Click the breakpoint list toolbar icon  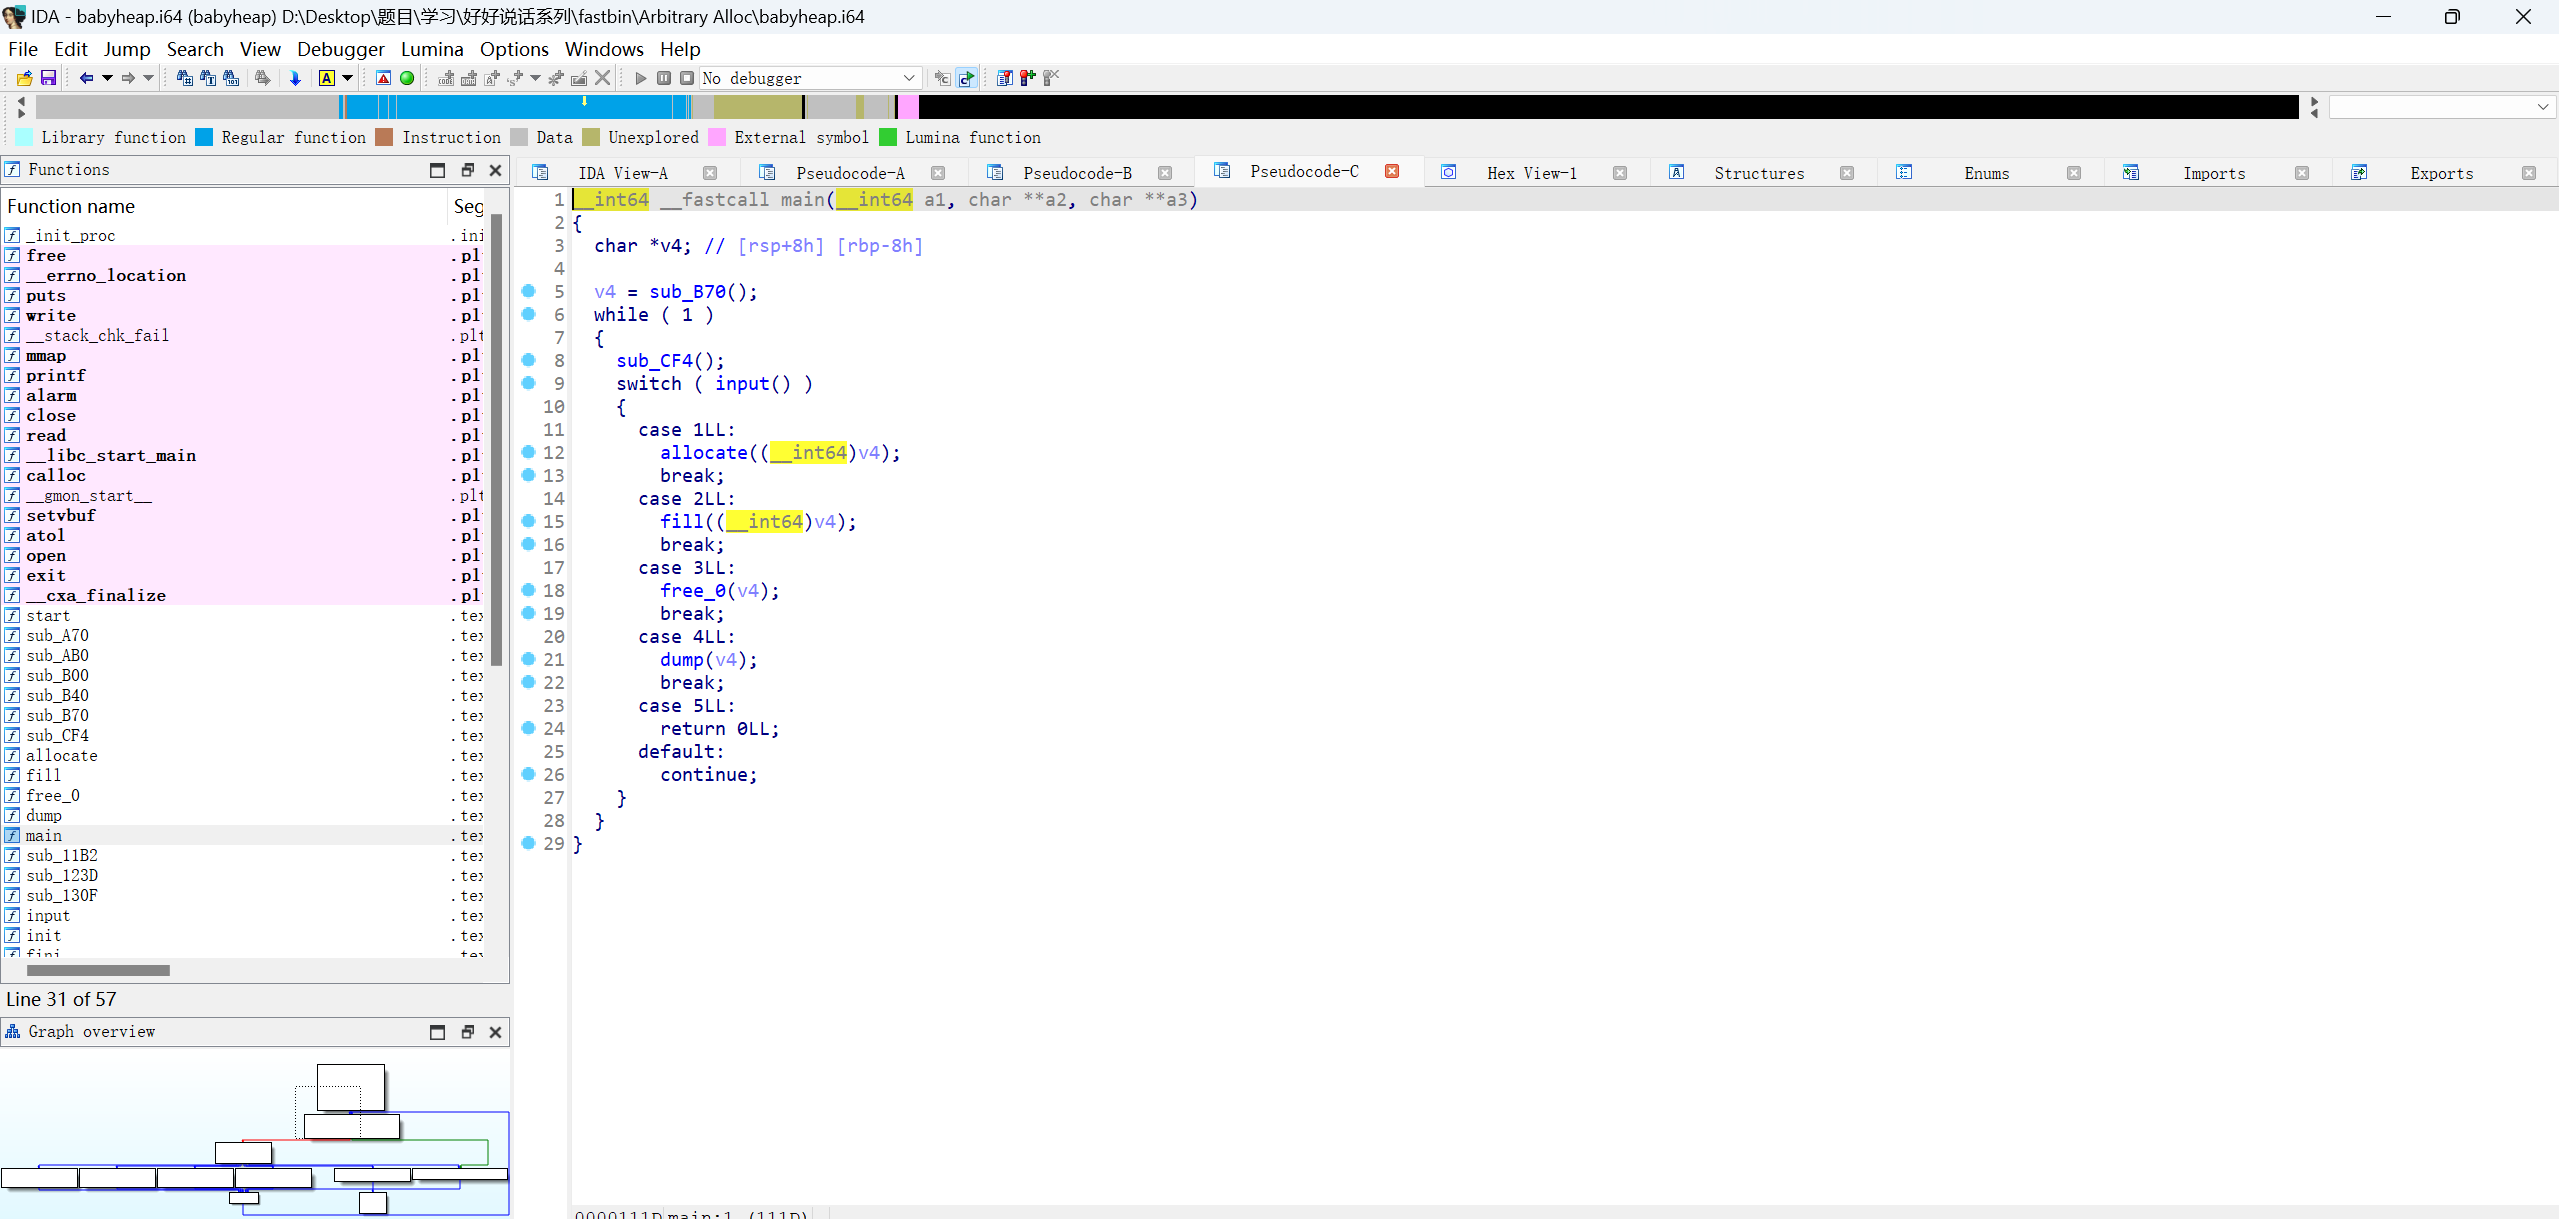tap(1005, 78)
